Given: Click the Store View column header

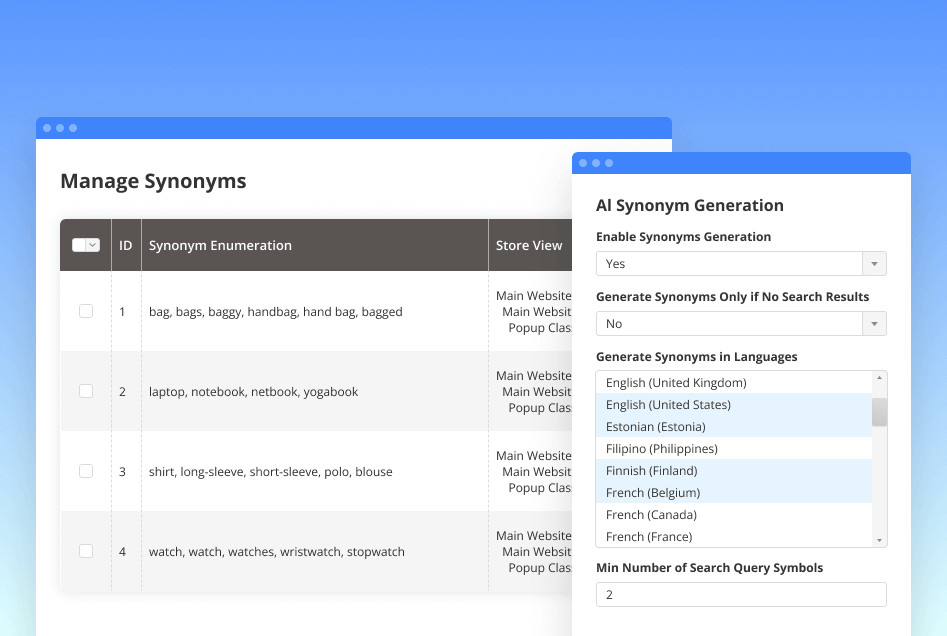Looking at the screenshot, I should pos(529,245).
